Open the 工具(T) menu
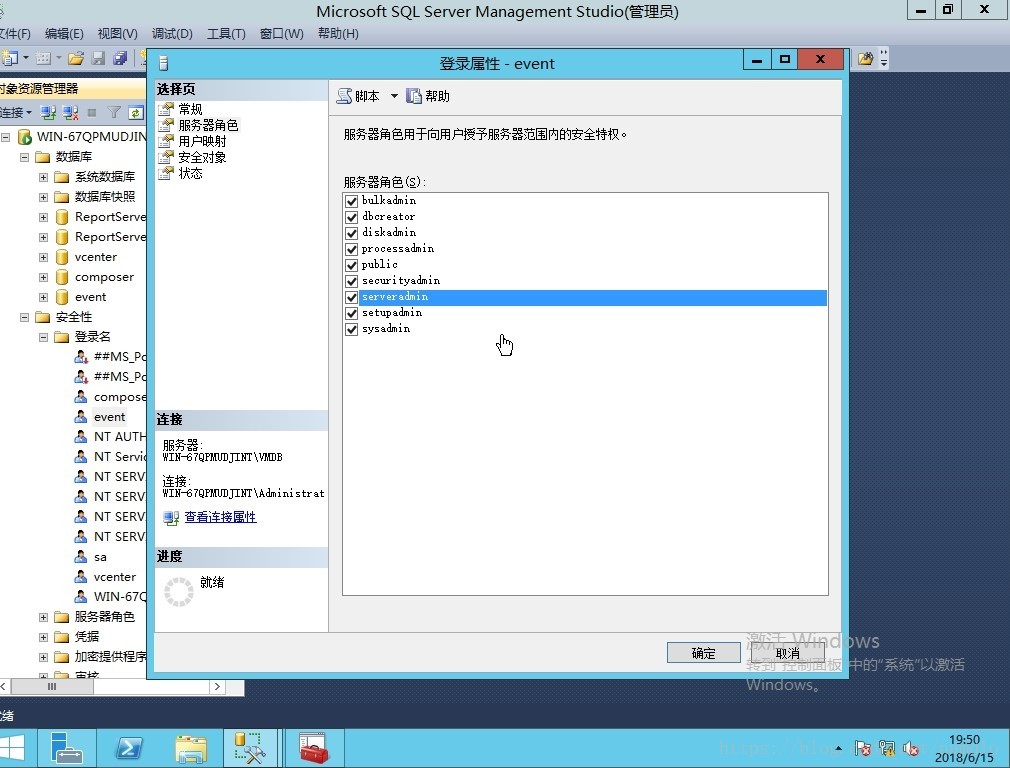Image resolution: width=1010 pixels, height=768 pixels. (226, 34)
